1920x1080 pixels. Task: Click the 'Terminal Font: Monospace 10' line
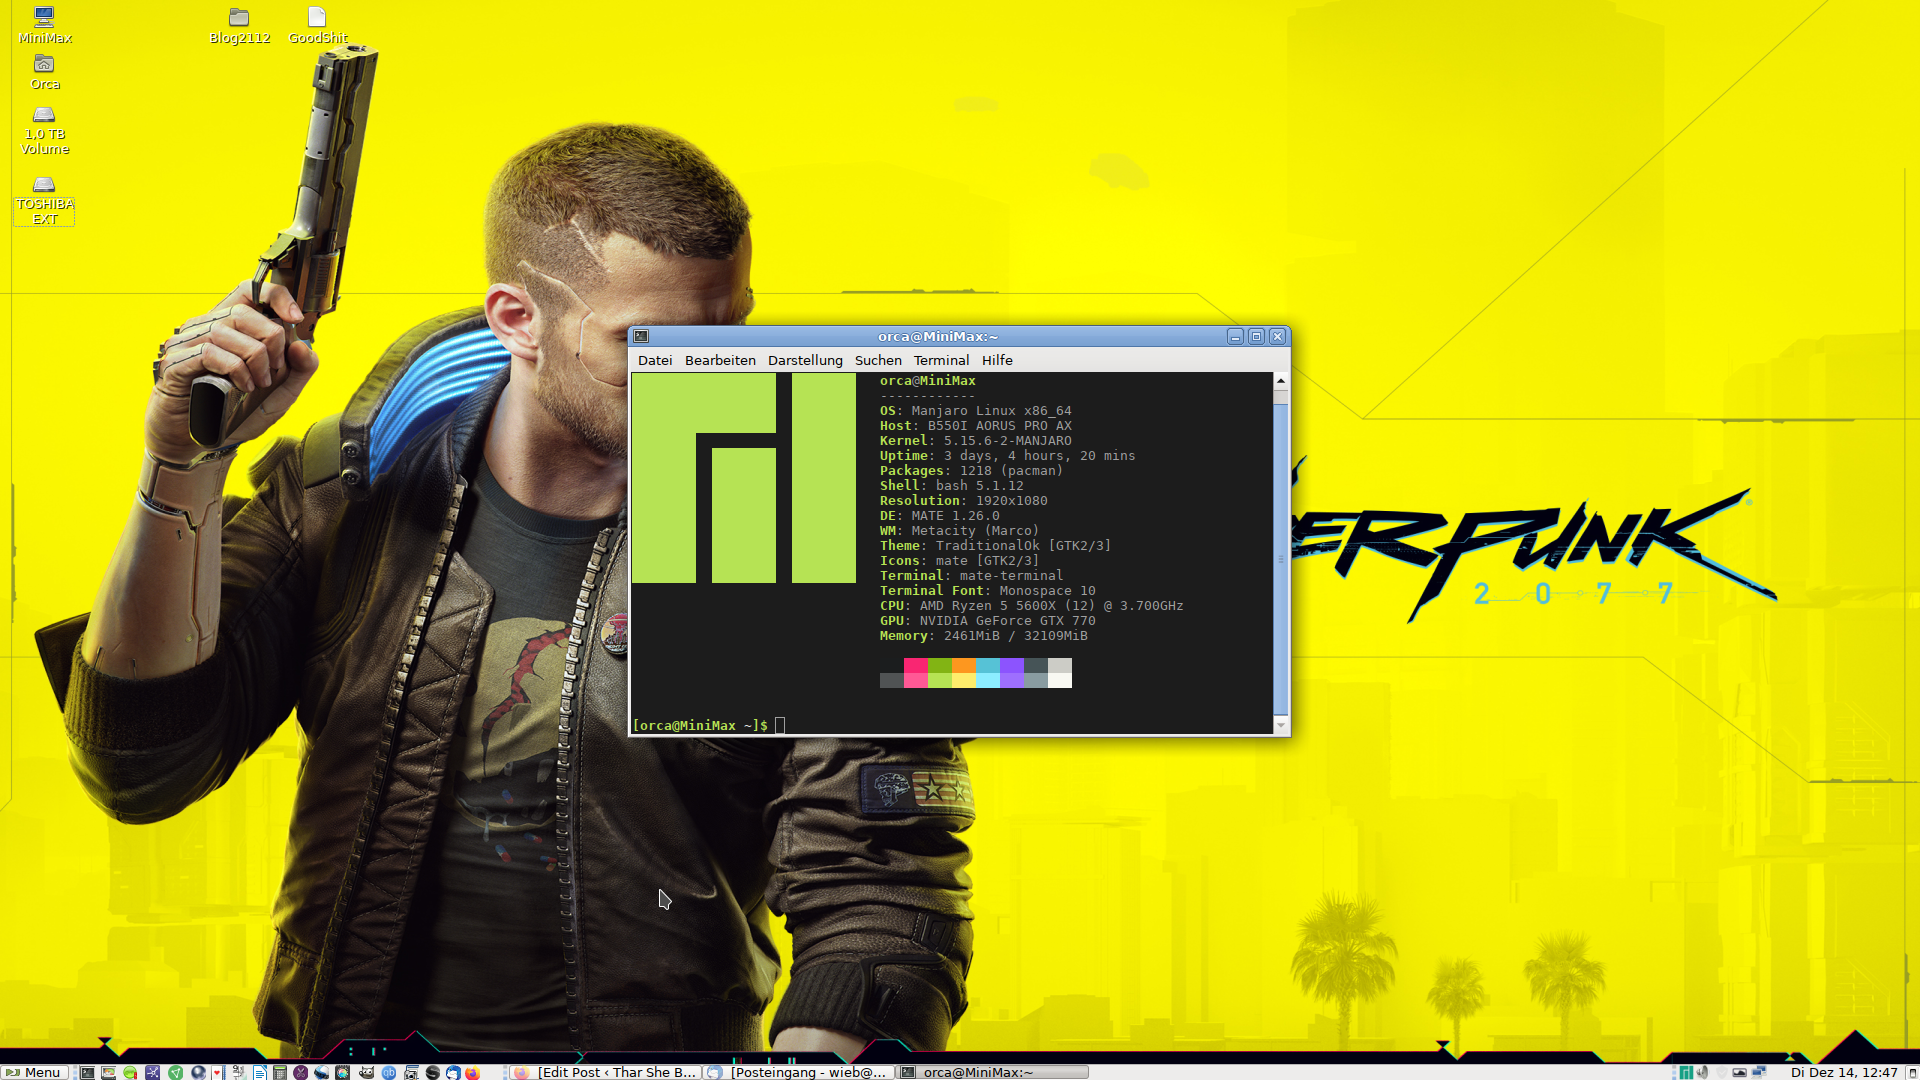pyautogui.click(x=987, y=591)
